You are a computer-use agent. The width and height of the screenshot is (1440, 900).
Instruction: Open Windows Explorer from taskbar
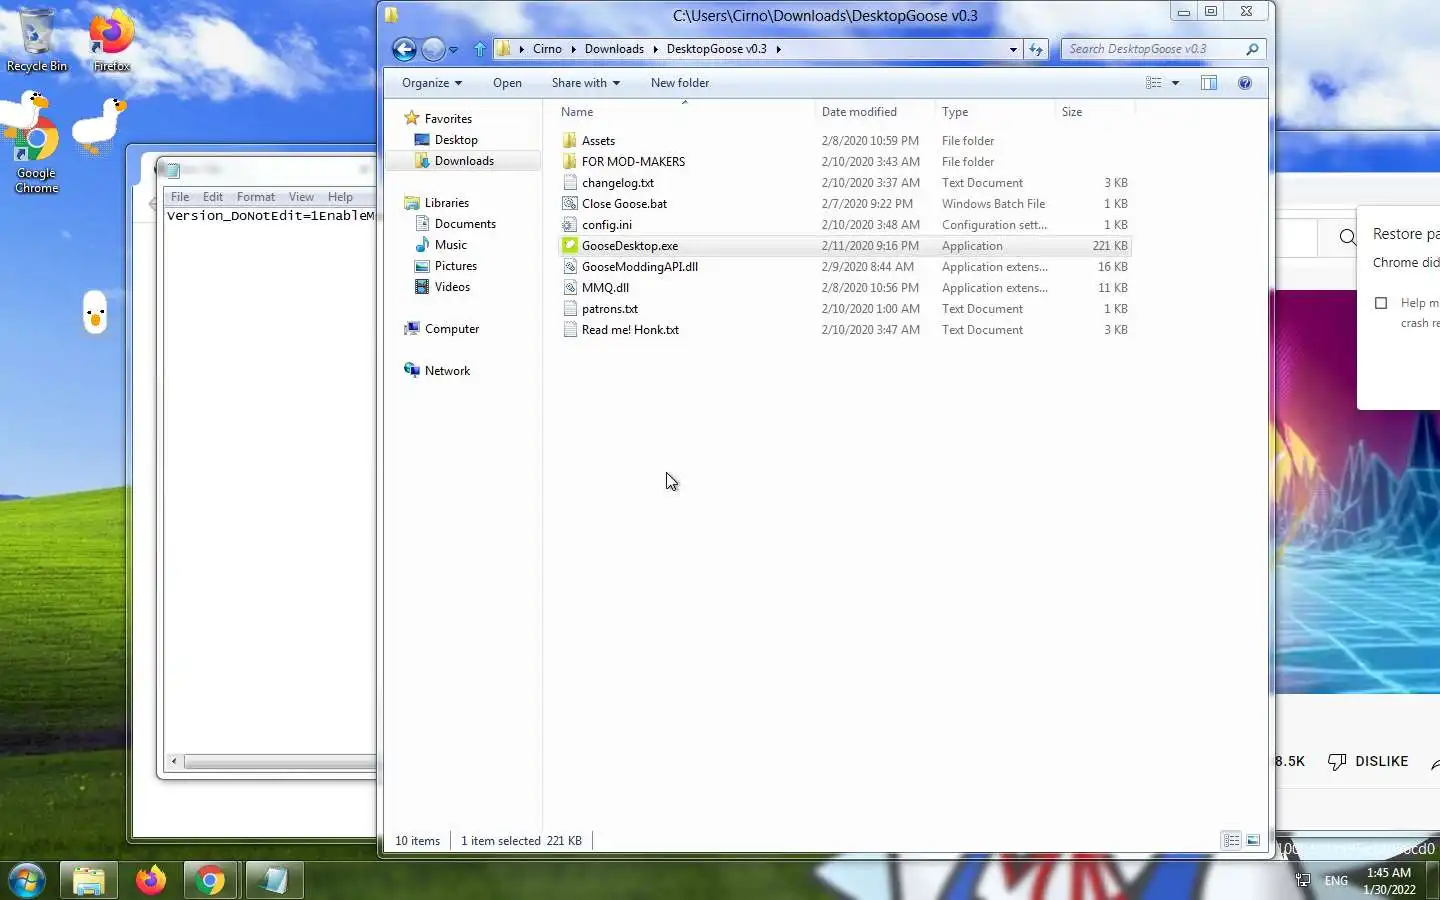click(x=89, y=881)
